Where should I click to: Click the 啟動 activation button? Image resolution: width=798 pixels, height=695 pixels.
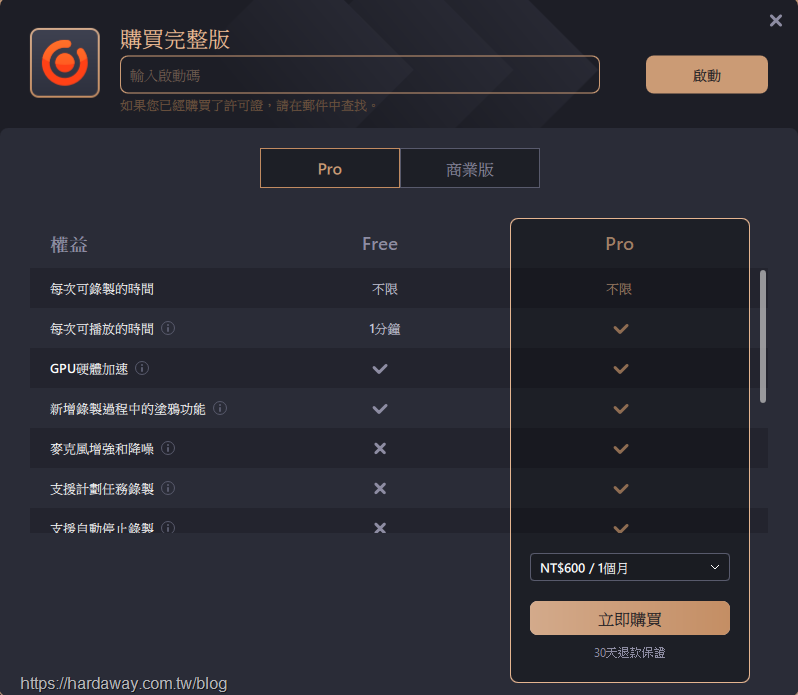[x=706, y=75]
